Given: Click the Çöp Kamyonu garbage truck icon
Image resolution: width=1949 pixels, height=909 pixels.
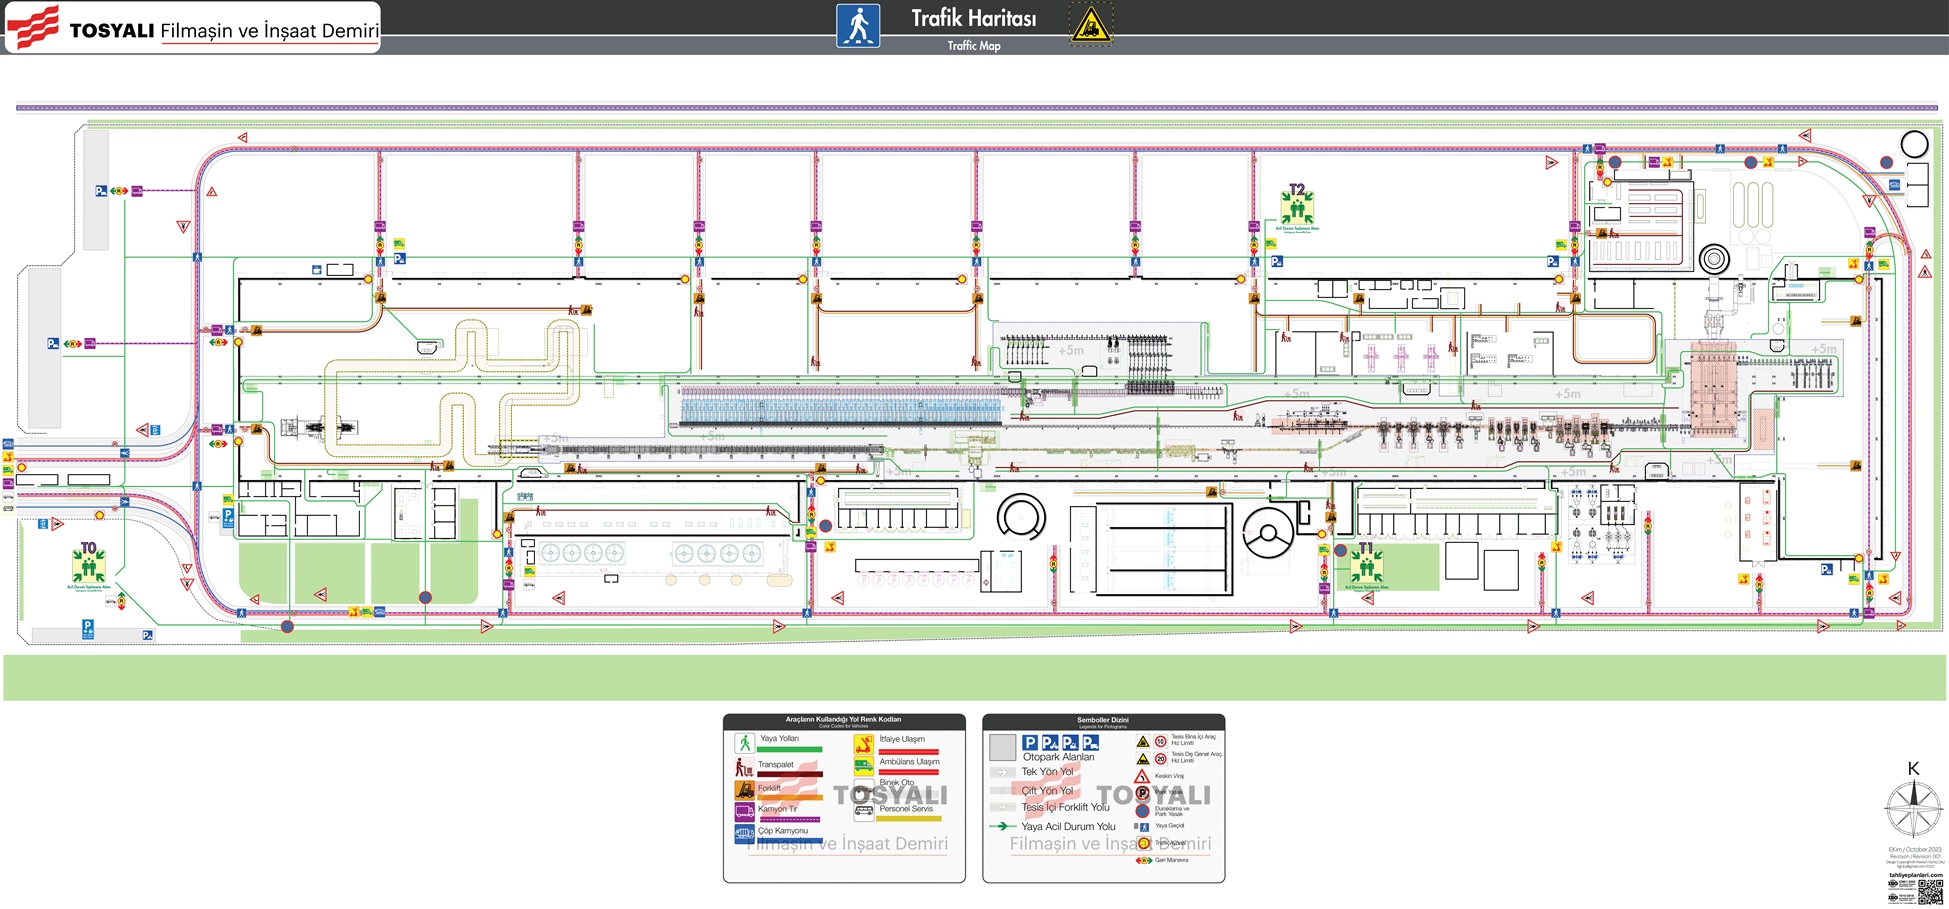Looking at the screenshot, I should (x=744, y=832).
